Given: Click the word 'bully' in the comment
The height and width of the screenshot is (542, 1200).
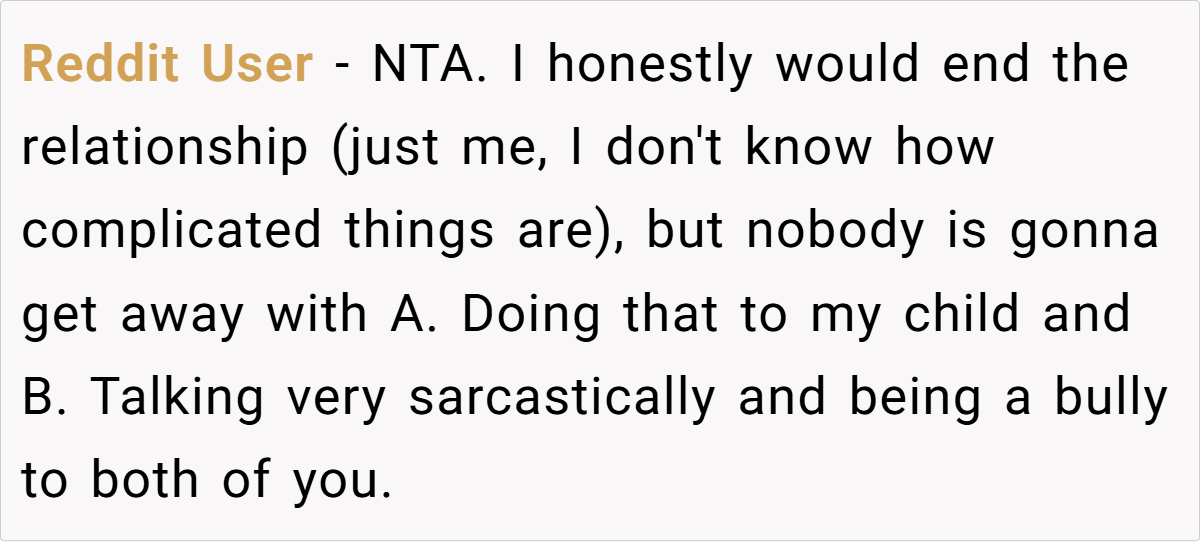Looking at the screenshot, I should (1112, 398).
